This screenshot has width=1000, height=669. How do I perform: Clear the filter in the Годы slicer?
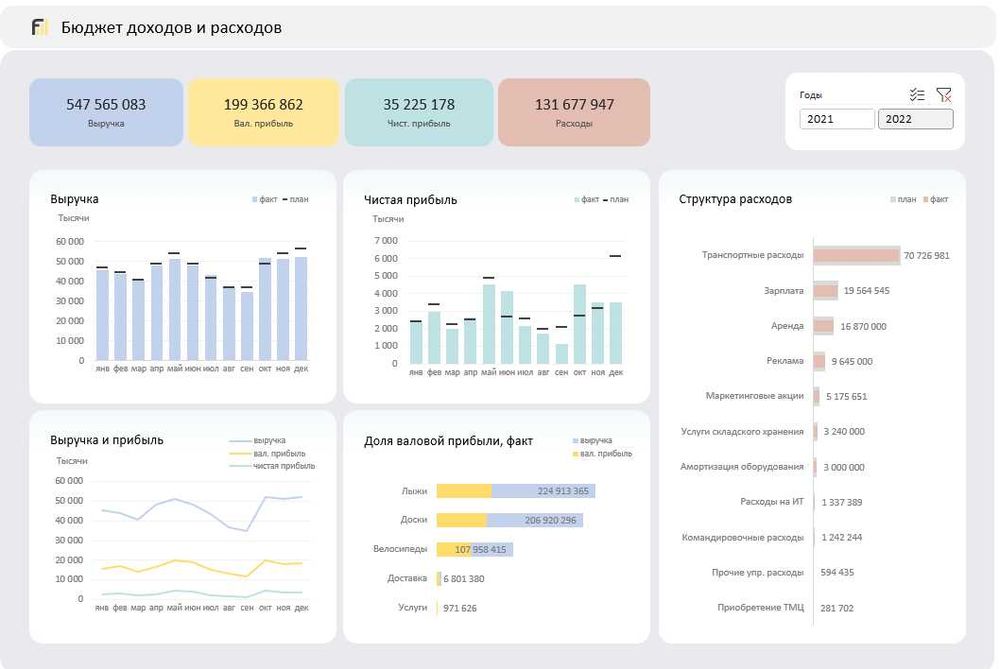[x=944, y=95]
